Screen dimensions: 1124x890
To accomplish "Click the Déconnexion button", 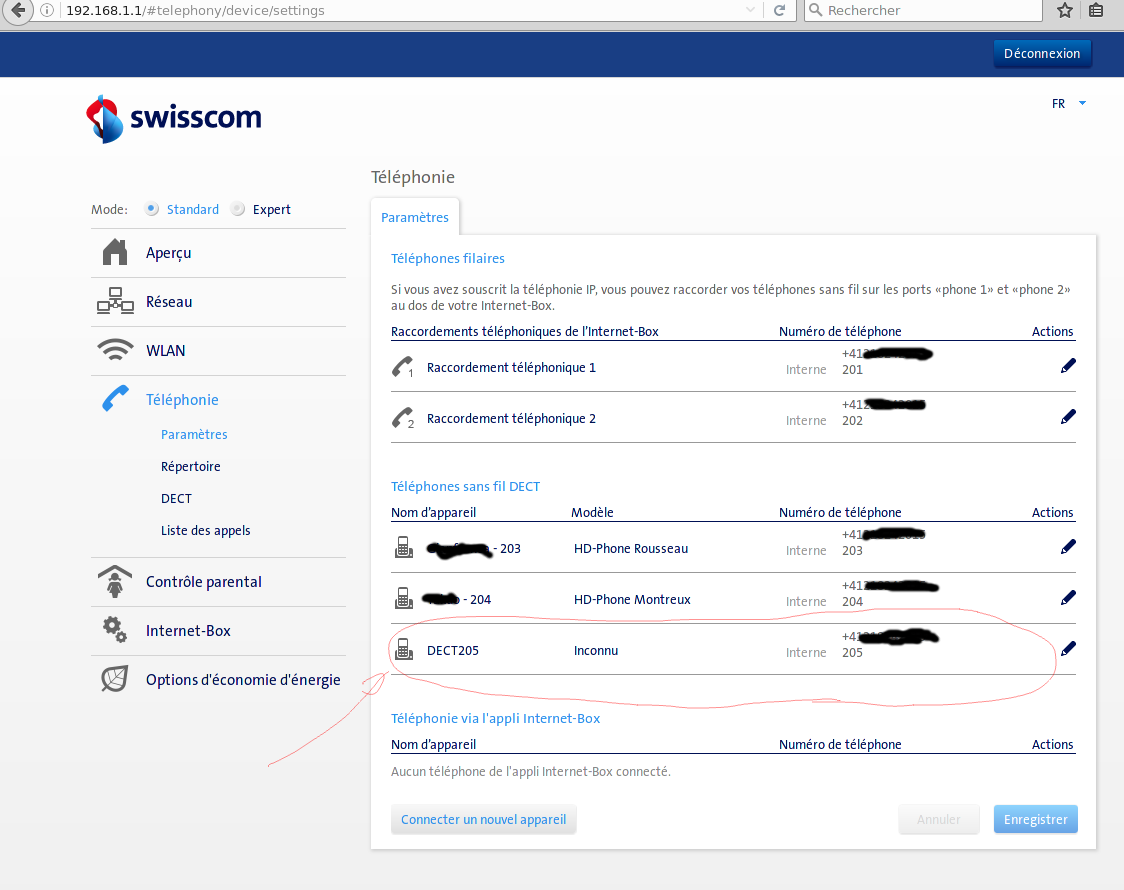I will pos(1042,53).
